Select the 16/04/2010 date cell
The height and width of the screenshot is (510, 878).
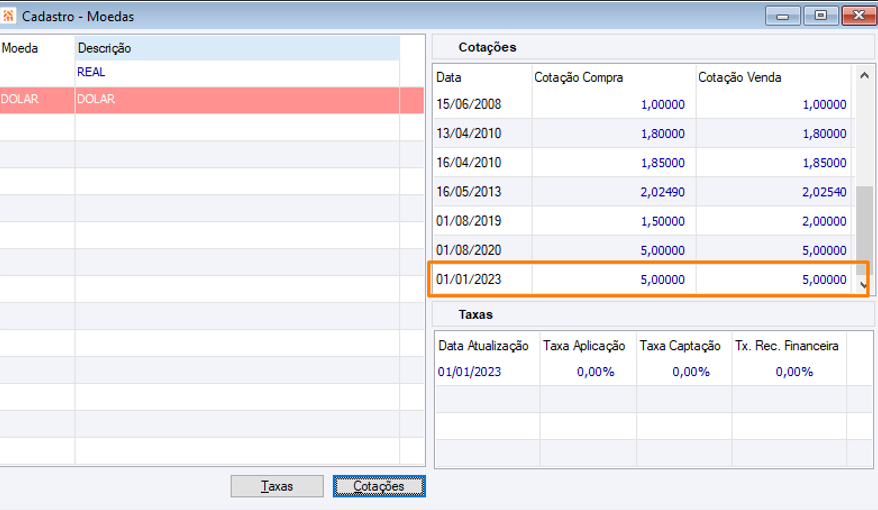coord(483,163)
